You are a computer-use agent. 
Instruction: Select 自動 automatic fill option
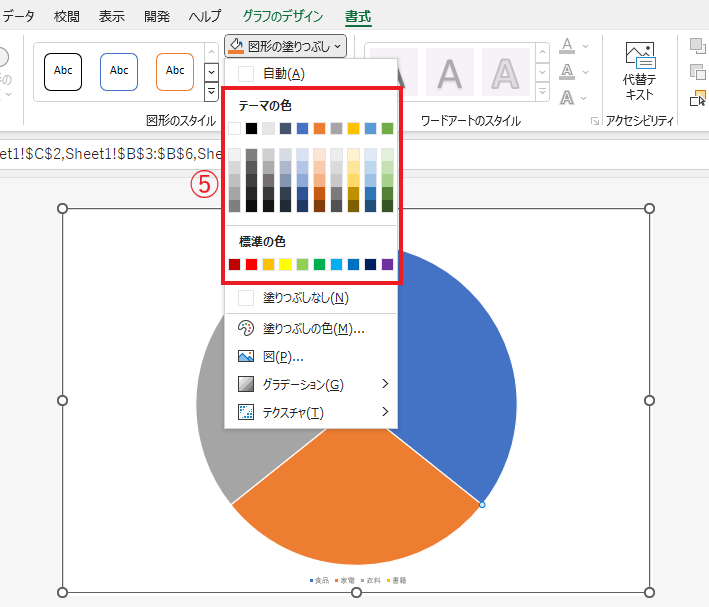click(283, 73)
